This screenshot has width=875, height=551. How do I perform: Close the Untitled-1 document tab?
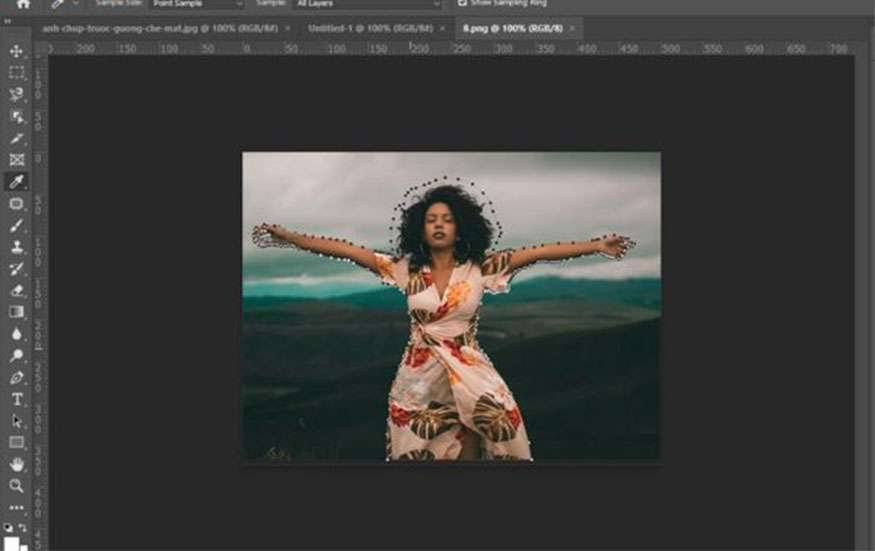point(442,28)
